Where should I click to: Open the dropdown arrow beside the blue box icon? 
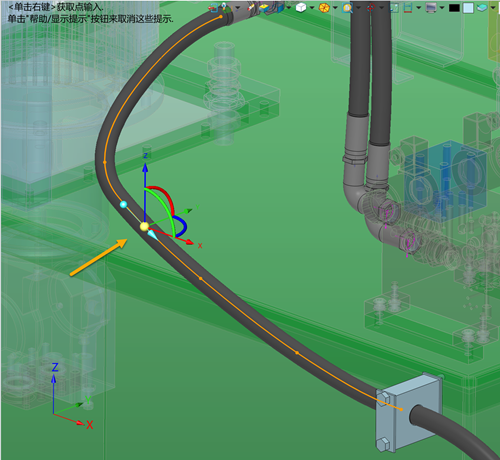[x=289, y=7]
